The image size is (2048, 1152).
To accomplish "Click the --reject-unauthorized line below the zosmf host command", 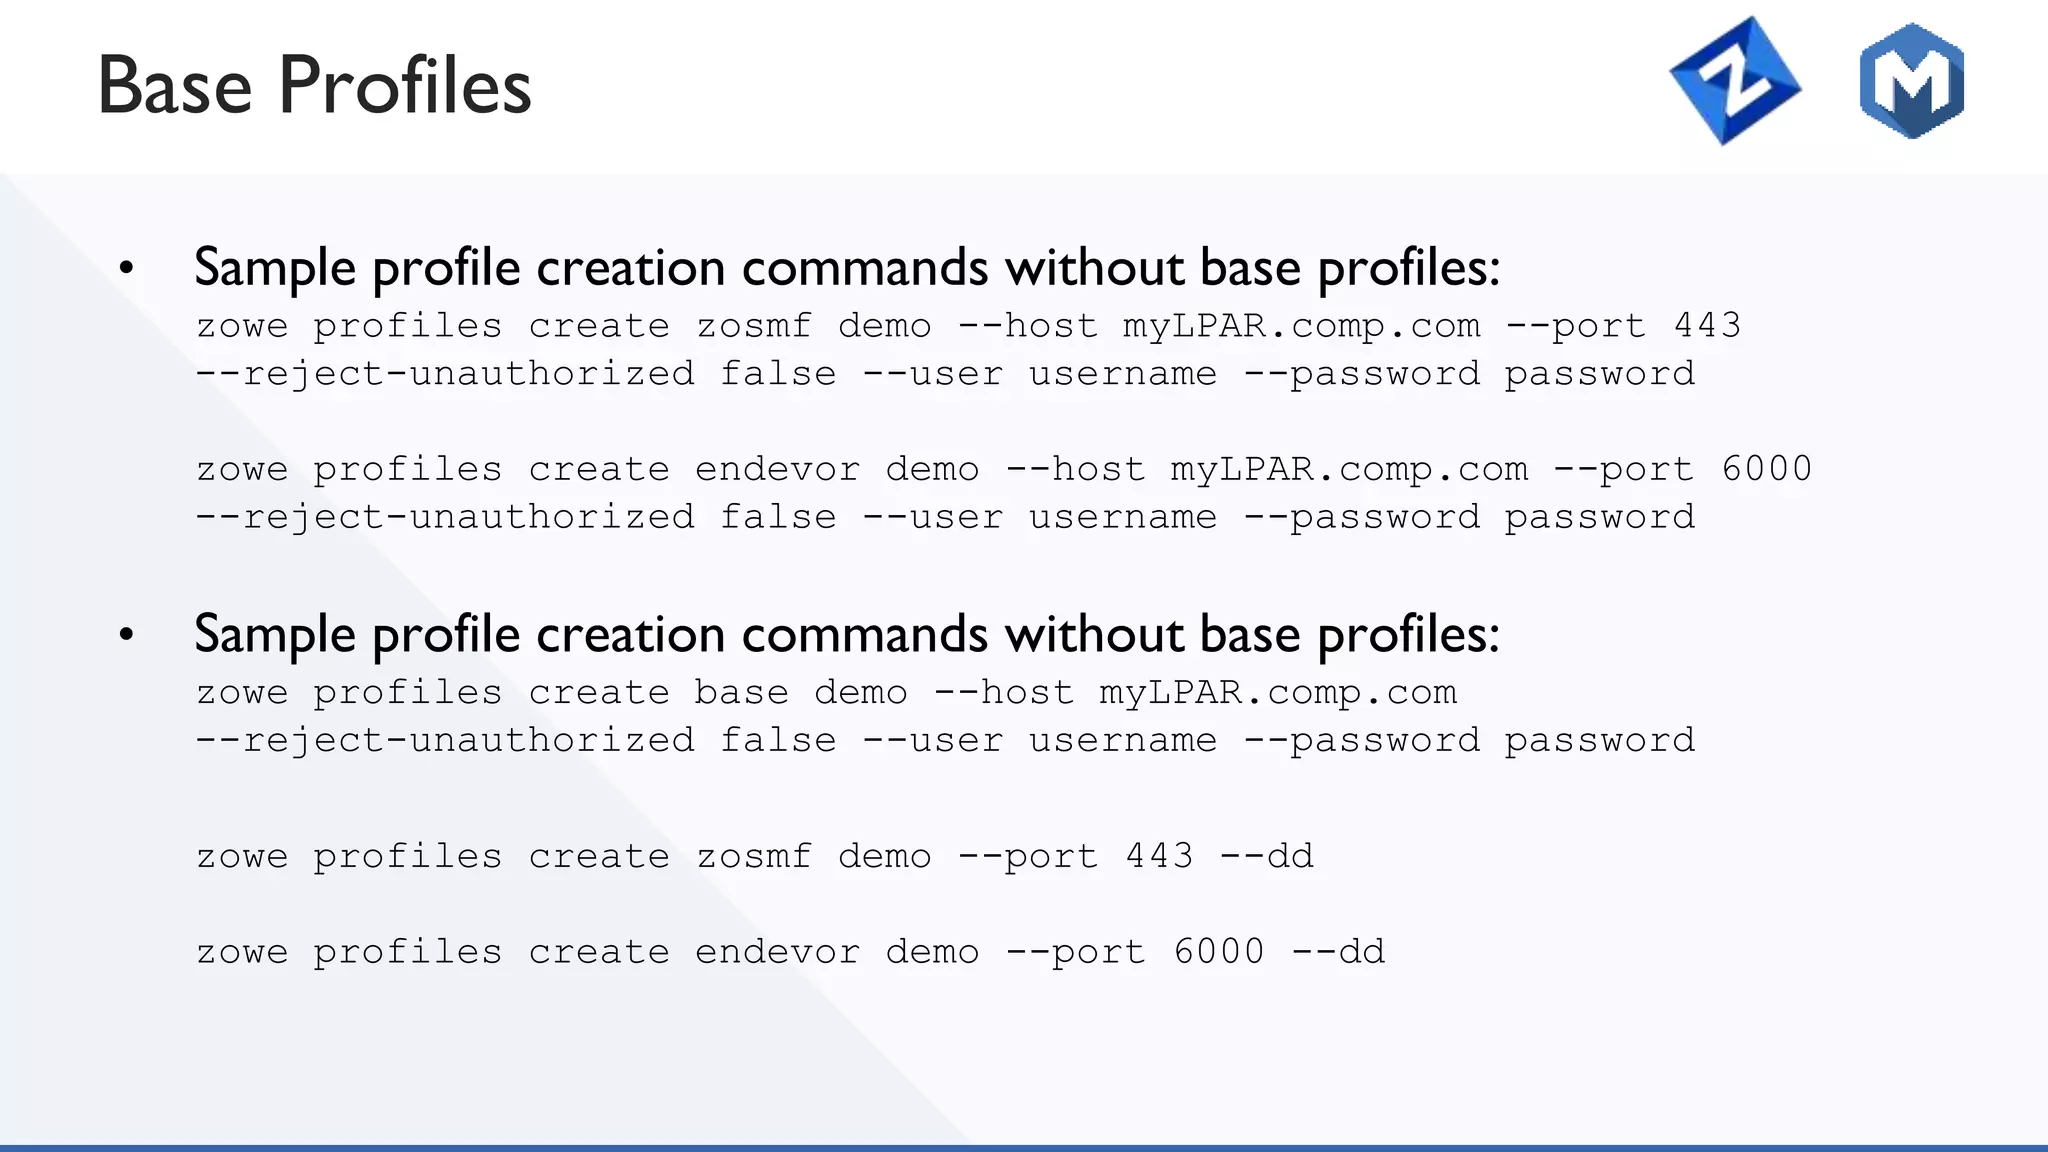I will 945,374.
